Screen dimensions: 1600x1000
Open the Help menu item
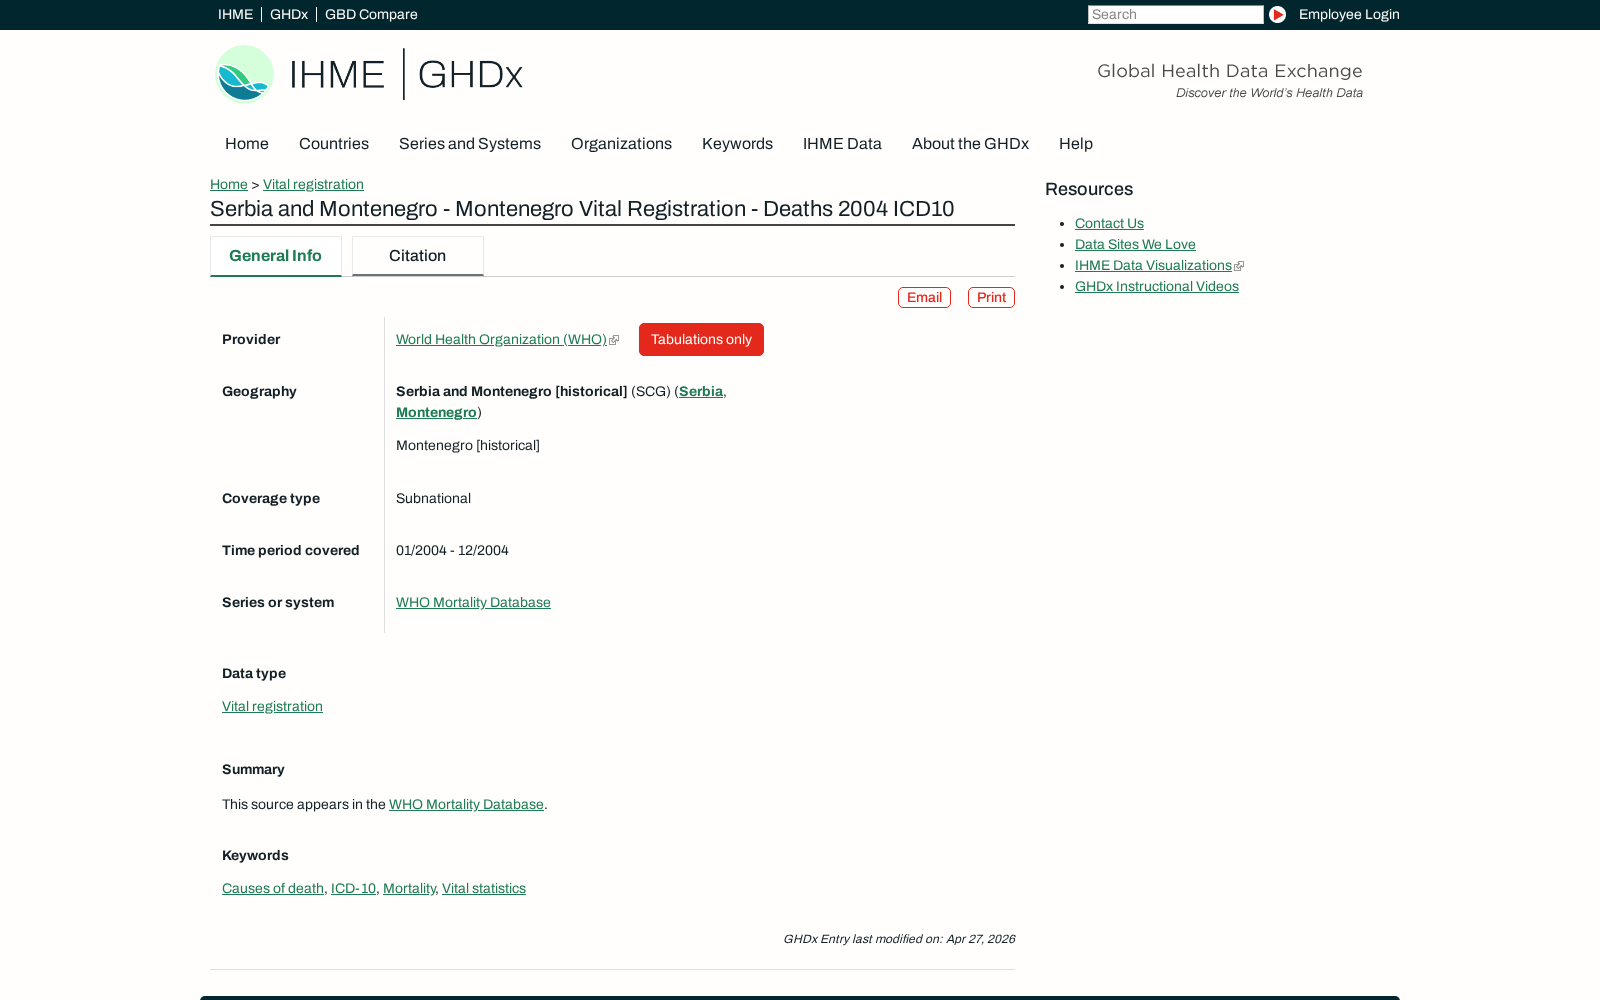(x=1076, y=144)
